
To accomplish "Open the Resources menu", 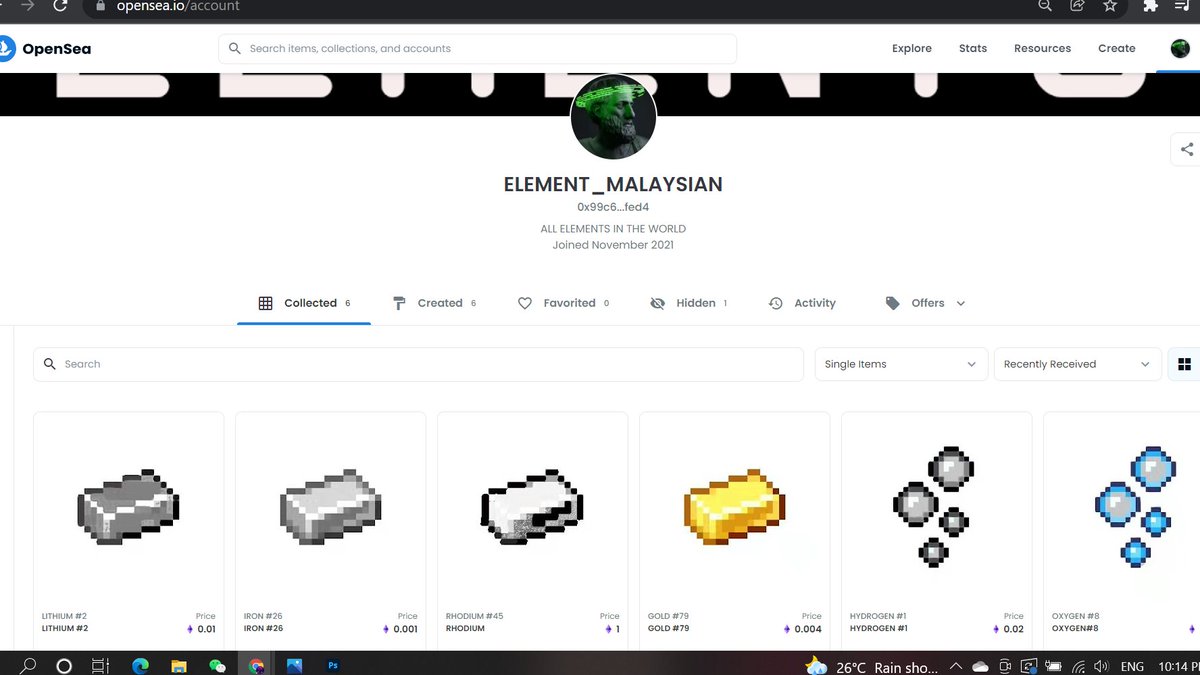I will coord(1042,48).
